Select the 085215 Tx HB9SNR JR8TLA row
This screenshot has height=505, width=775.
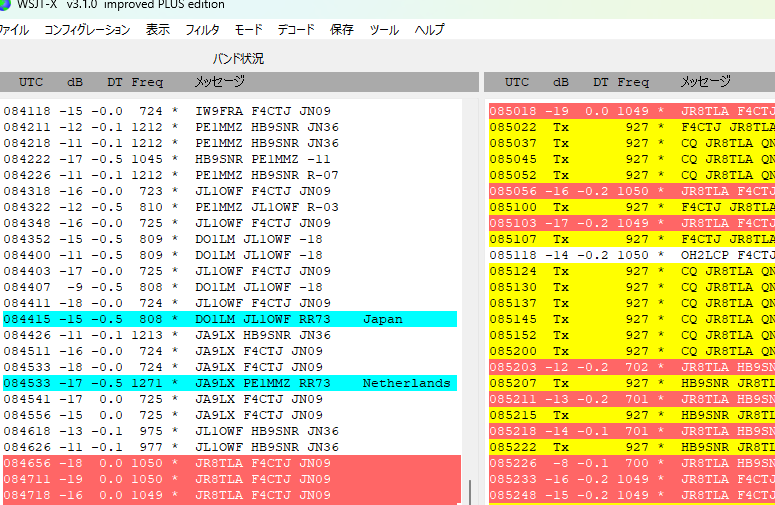[x=632, y=415]
